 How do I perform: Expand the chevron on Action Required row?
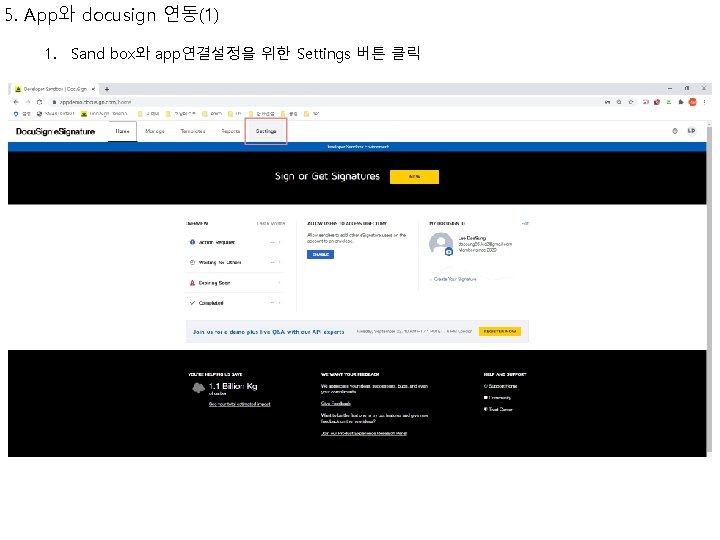click(x=279, y=242)
